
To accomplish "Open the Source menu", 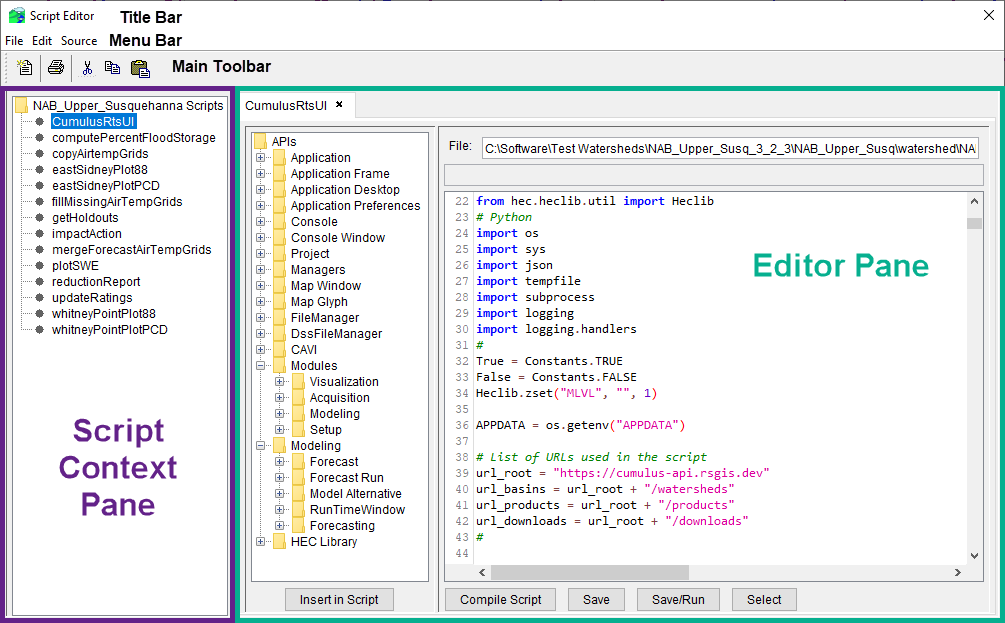I will pos(79,41).
